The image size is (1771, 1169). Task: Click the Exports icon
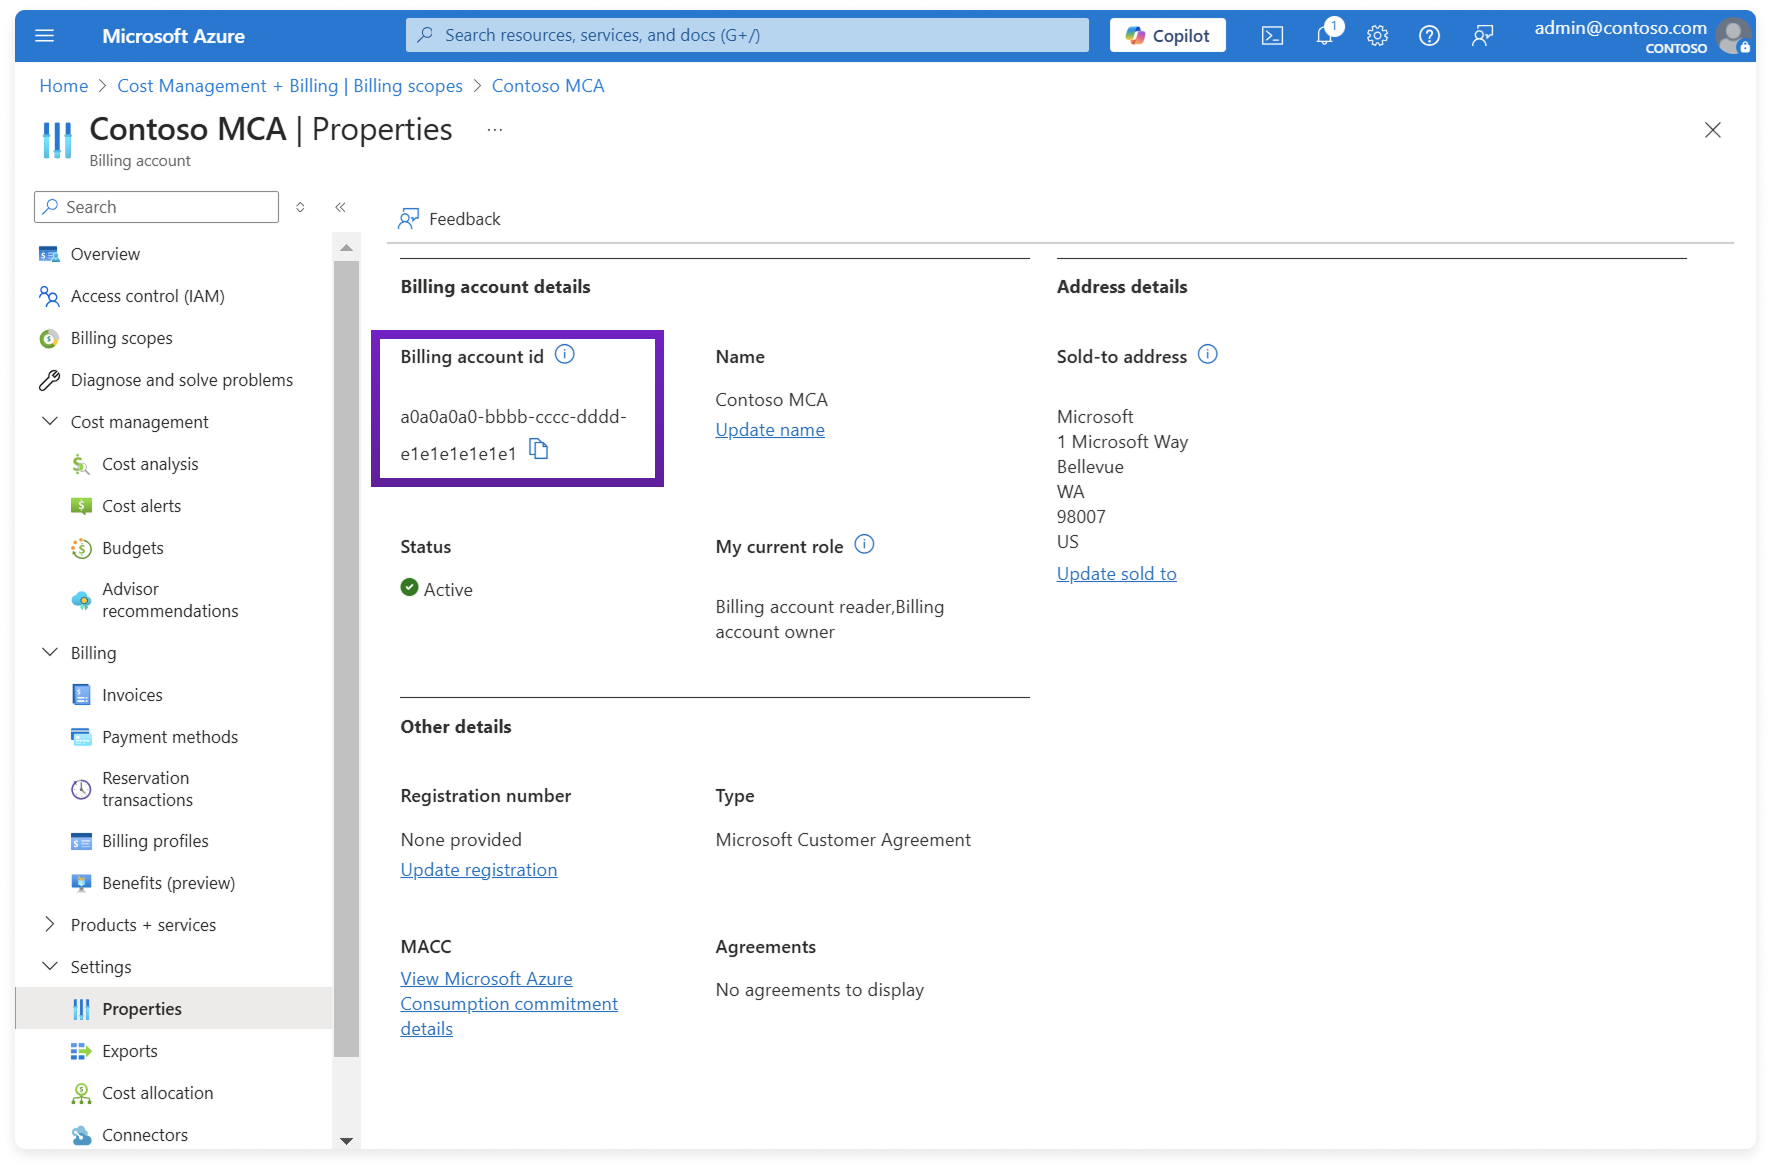point(81,1051)
